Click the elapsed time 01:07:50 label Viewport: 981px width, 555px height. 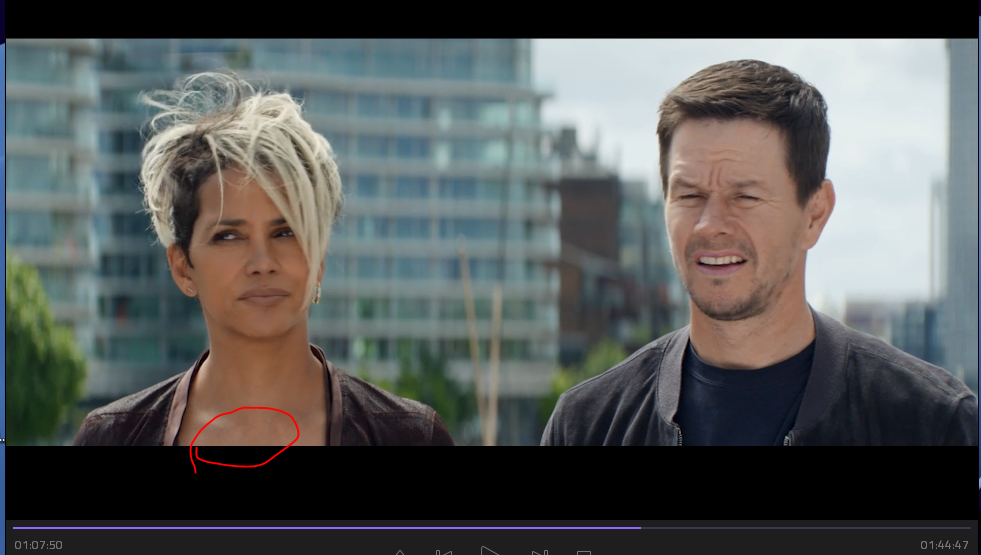(38, 545)
